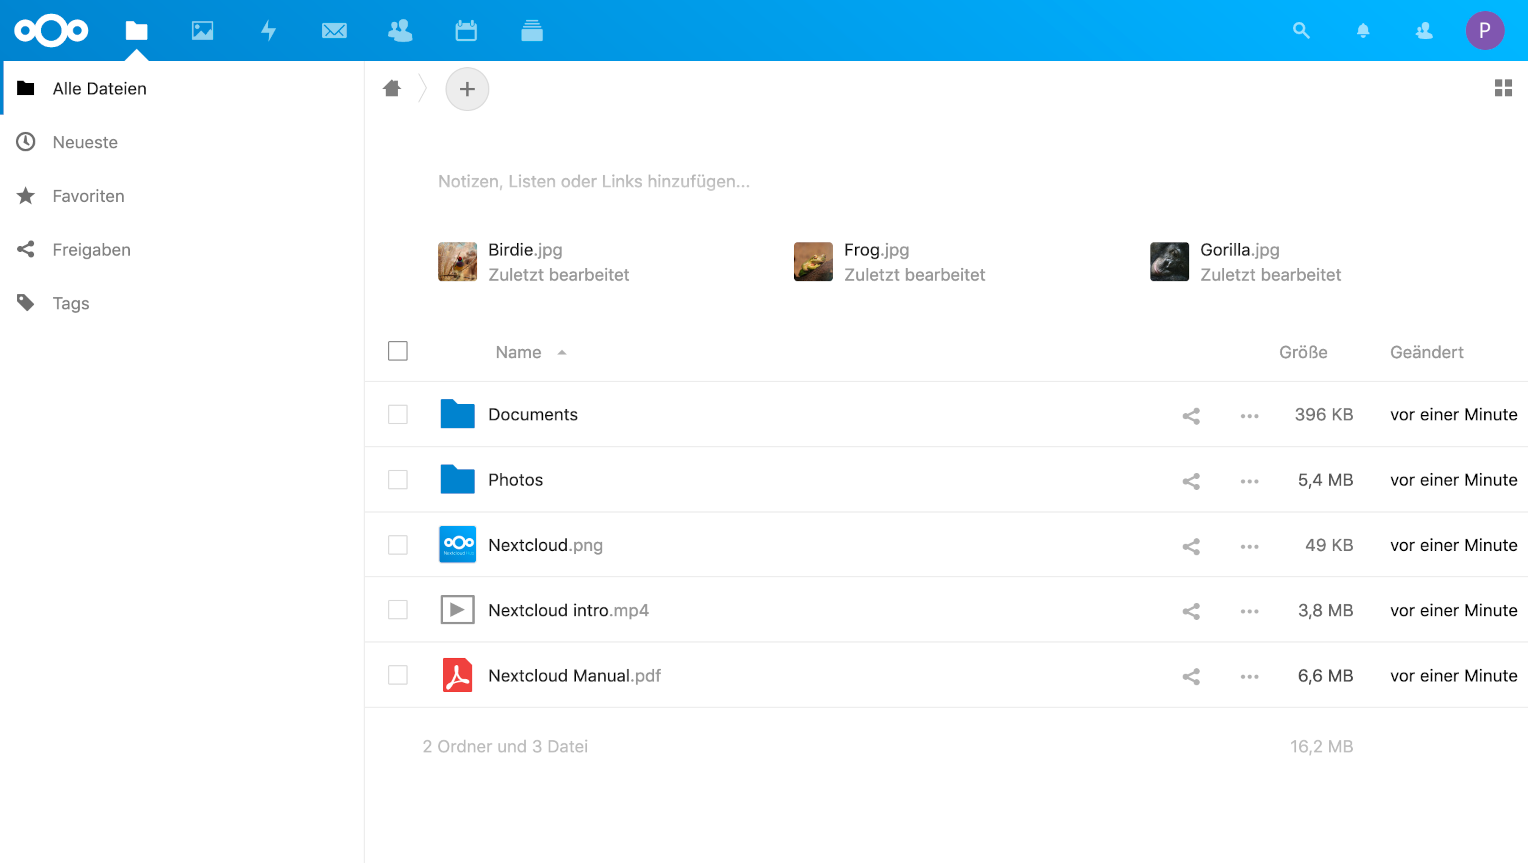
Task: Open the Contacts app icon in top bar
Action: click(400, 31)
